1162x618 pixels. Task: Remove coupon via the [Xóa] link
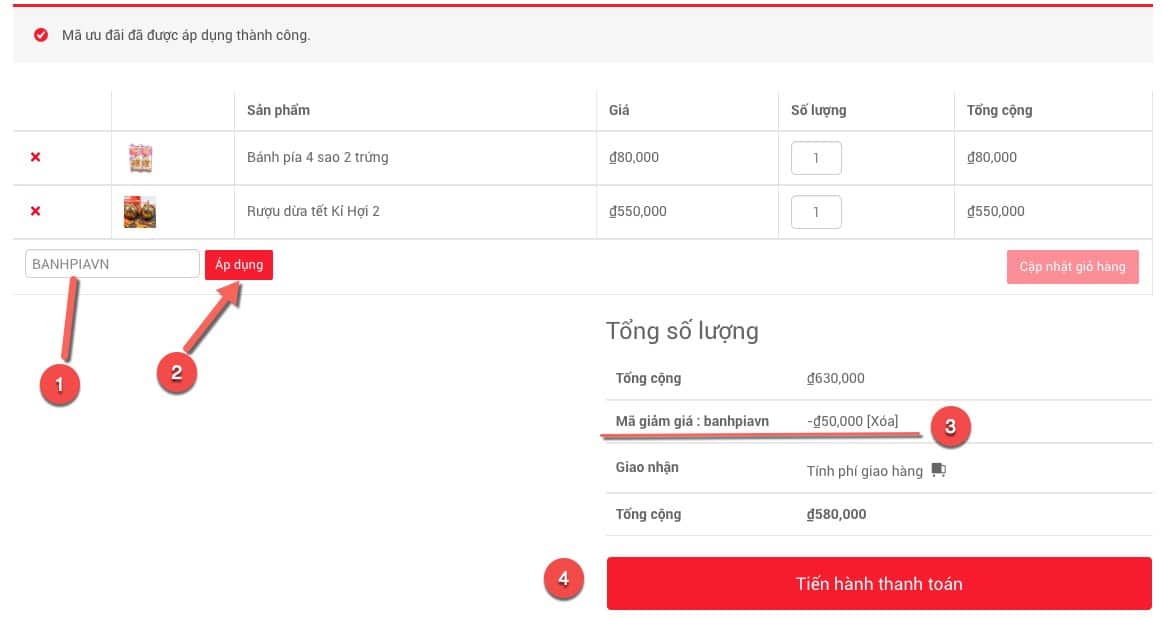882,421
